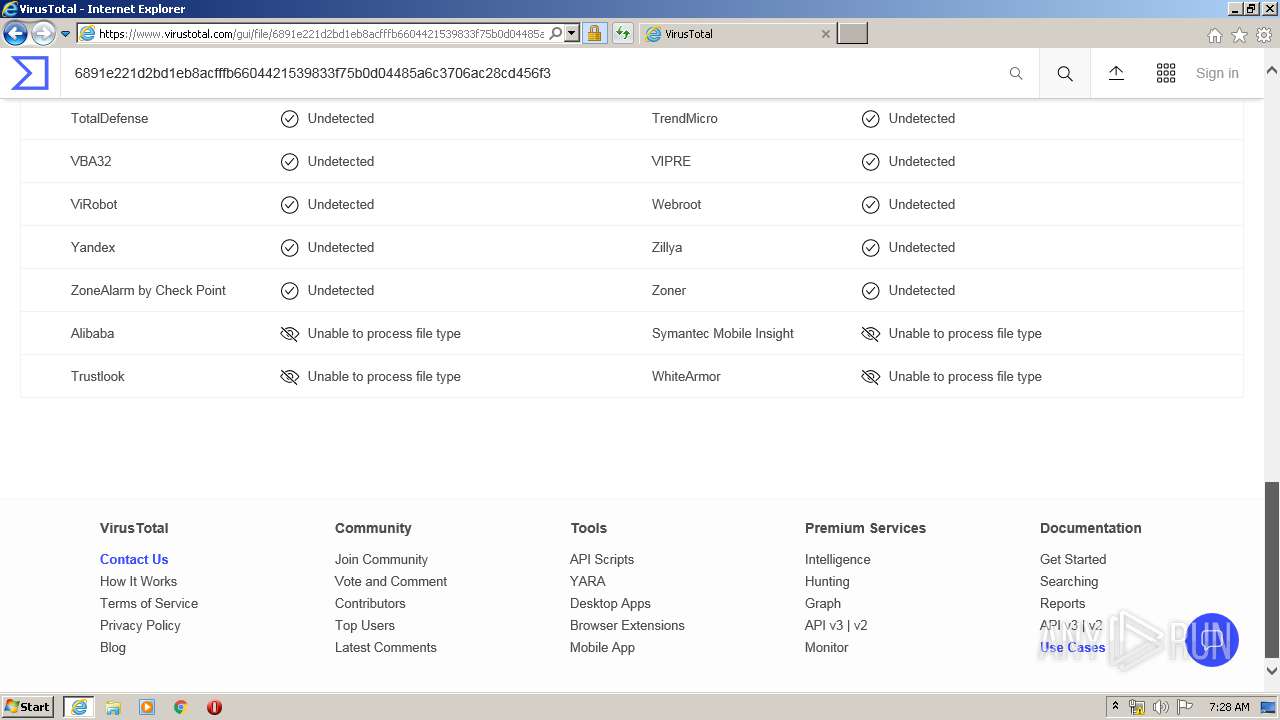Click the Trustlook engine name
Screen dimensions: 1280x720
tap(98, 377)
